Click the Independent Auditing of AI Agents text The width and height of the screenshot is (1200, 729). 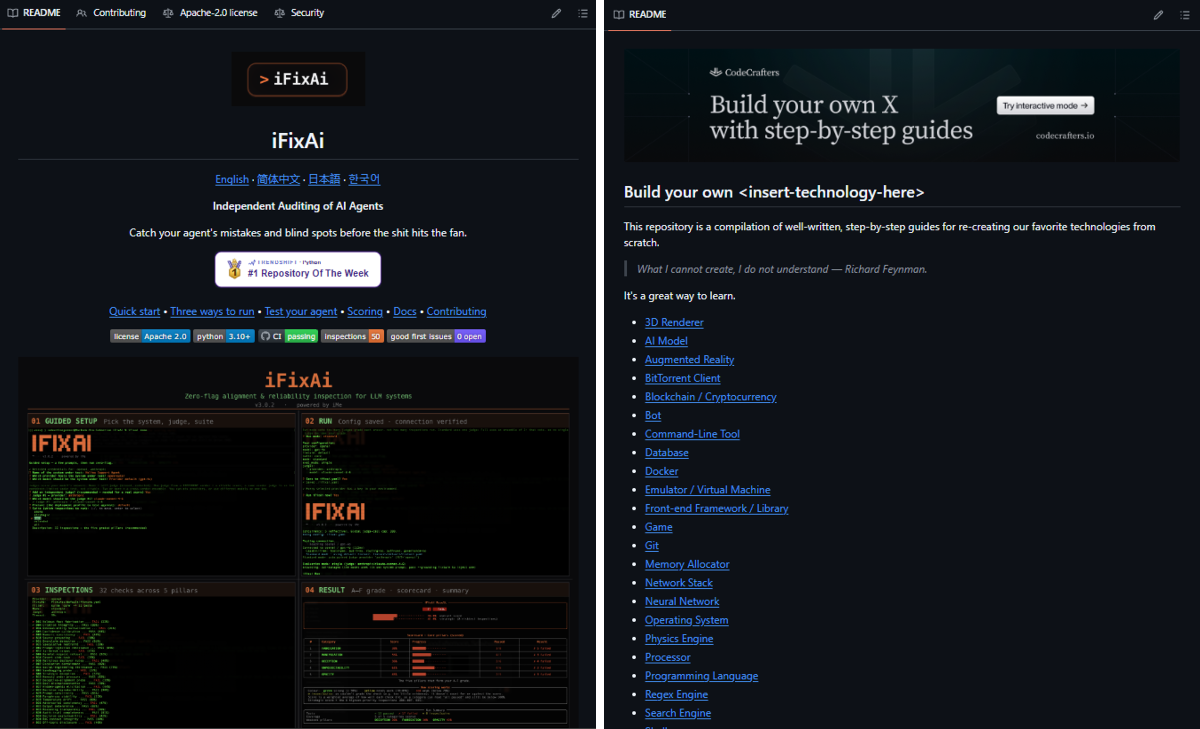(x=298, y=206)
